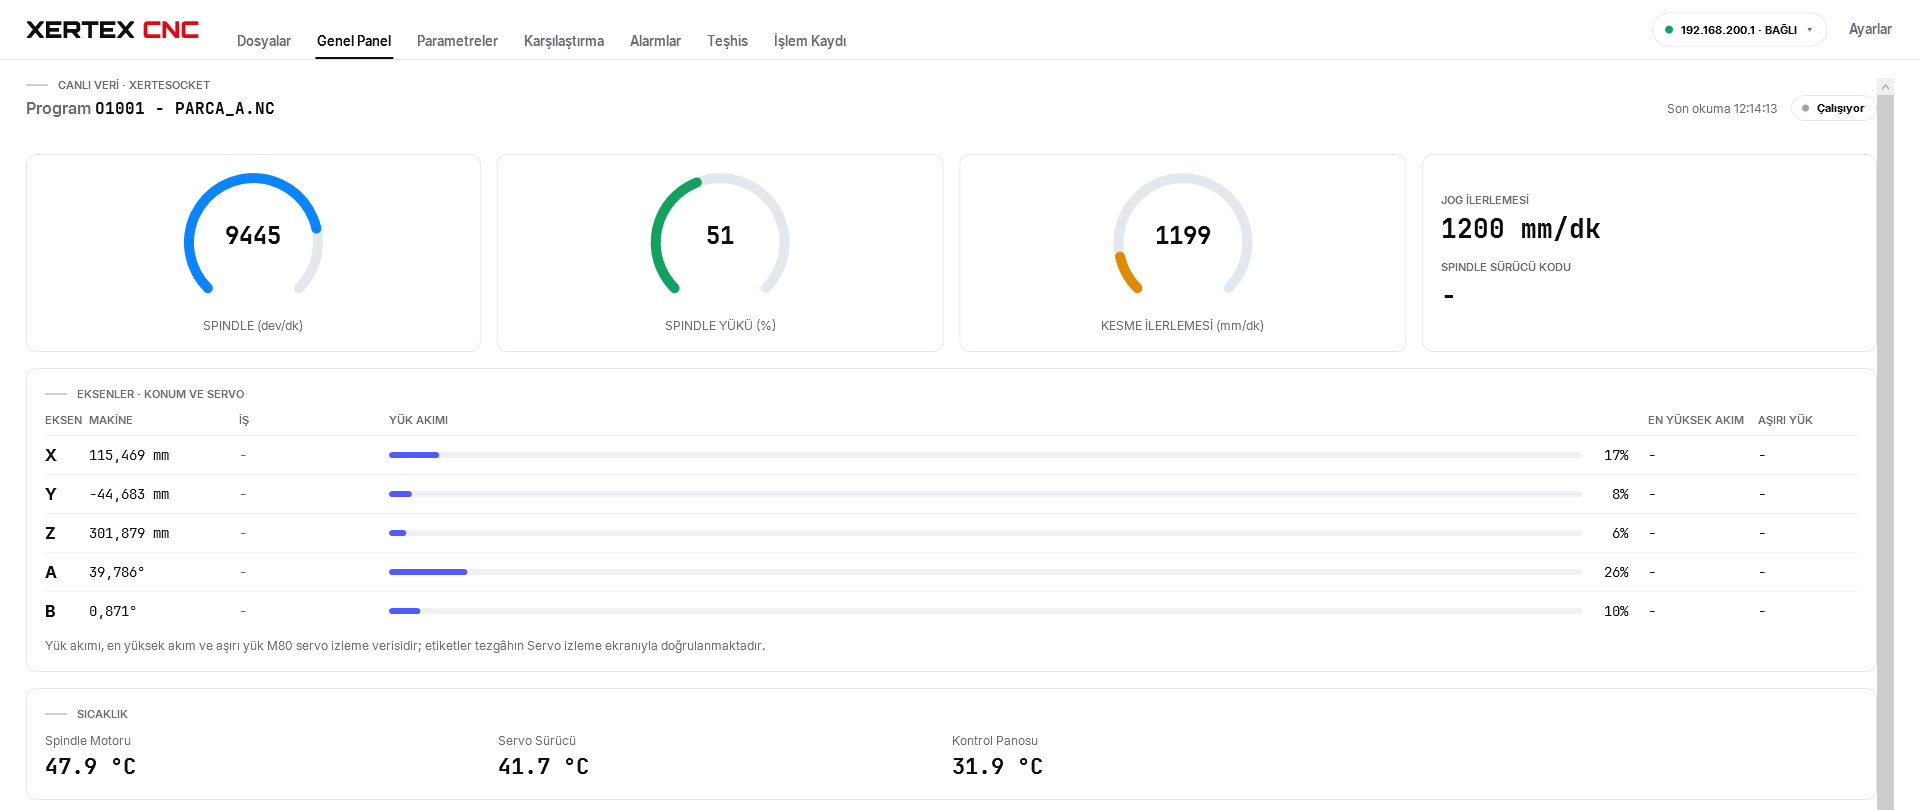Image resolution: width=1920 pixels, height=810 pixels.
Task: Click the X axis load current bar
Action: click(x=985, y=455)
